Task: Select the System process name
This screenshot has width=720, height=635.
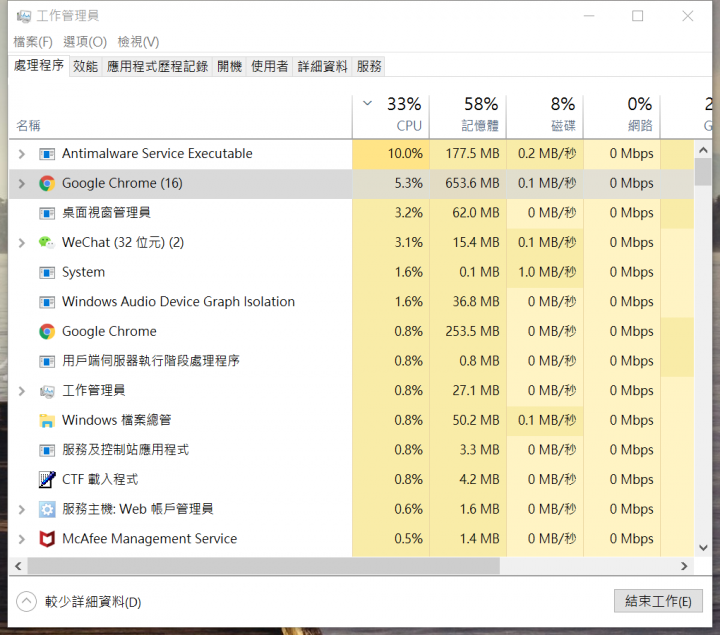Action: 84,272
